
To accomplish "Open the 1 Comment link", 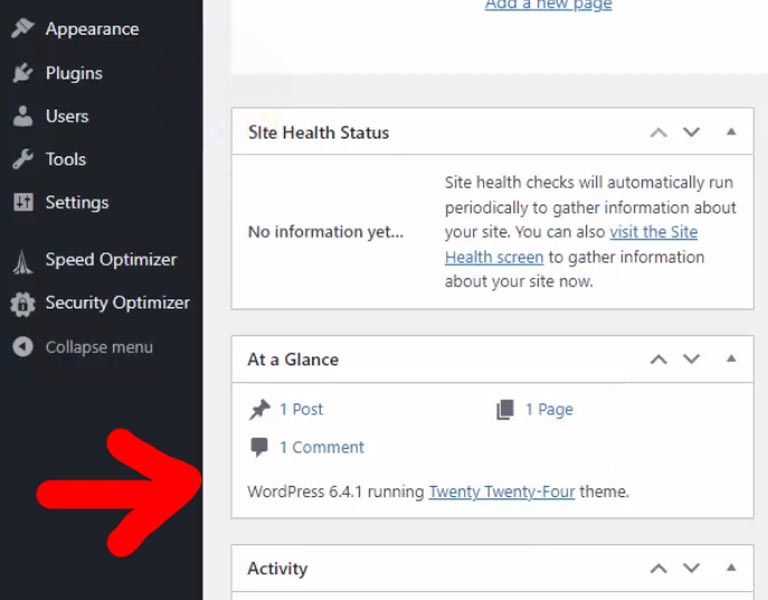I will [x=322, y=447].
